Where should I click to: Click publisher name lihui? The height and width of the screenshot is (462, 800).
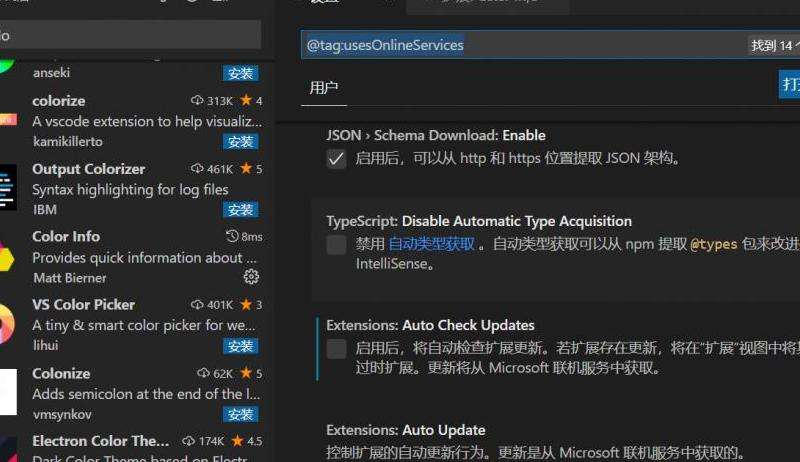point(45,345)
